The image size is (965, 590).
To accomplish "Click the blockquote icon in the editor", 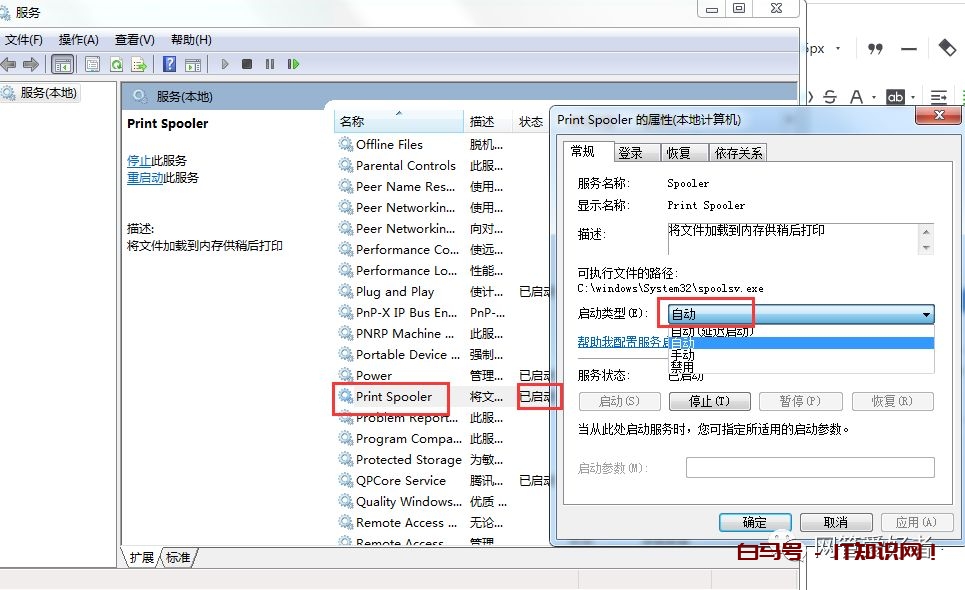I will tap(875, 48).
